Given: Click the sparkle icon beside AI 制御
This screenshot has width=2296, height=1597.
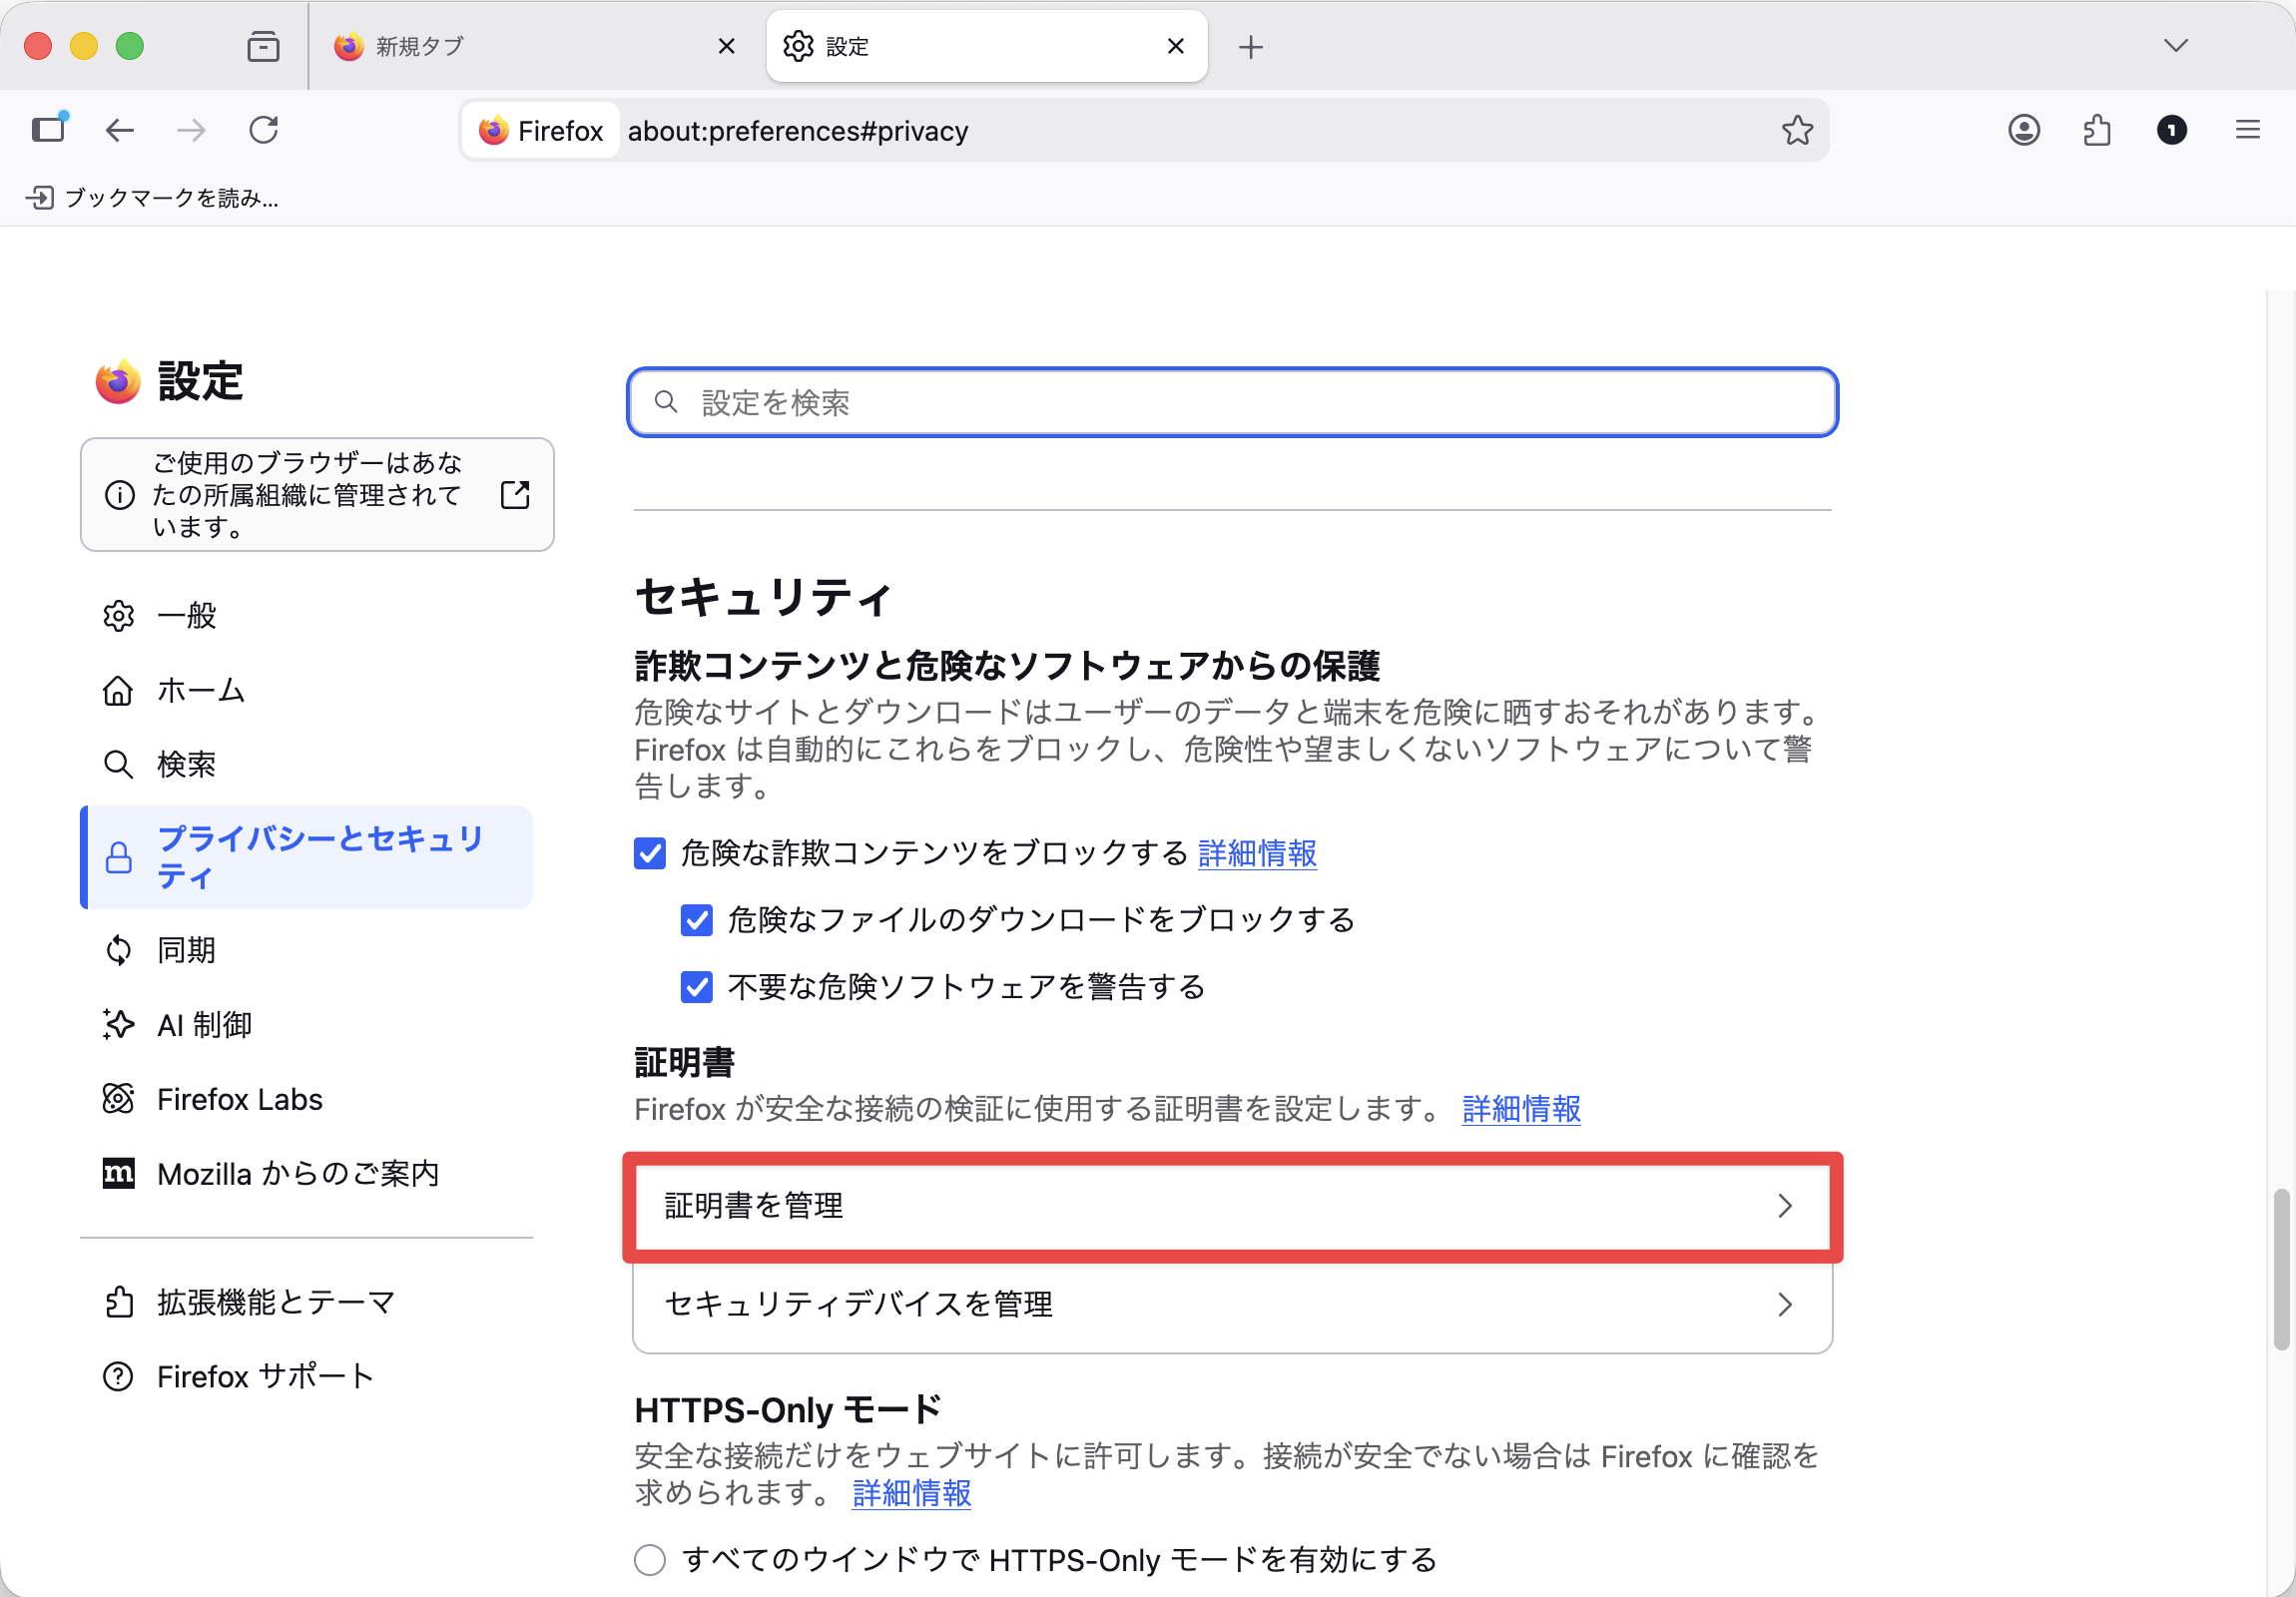Looking at the screenshot, I should tap(118, 1024).
